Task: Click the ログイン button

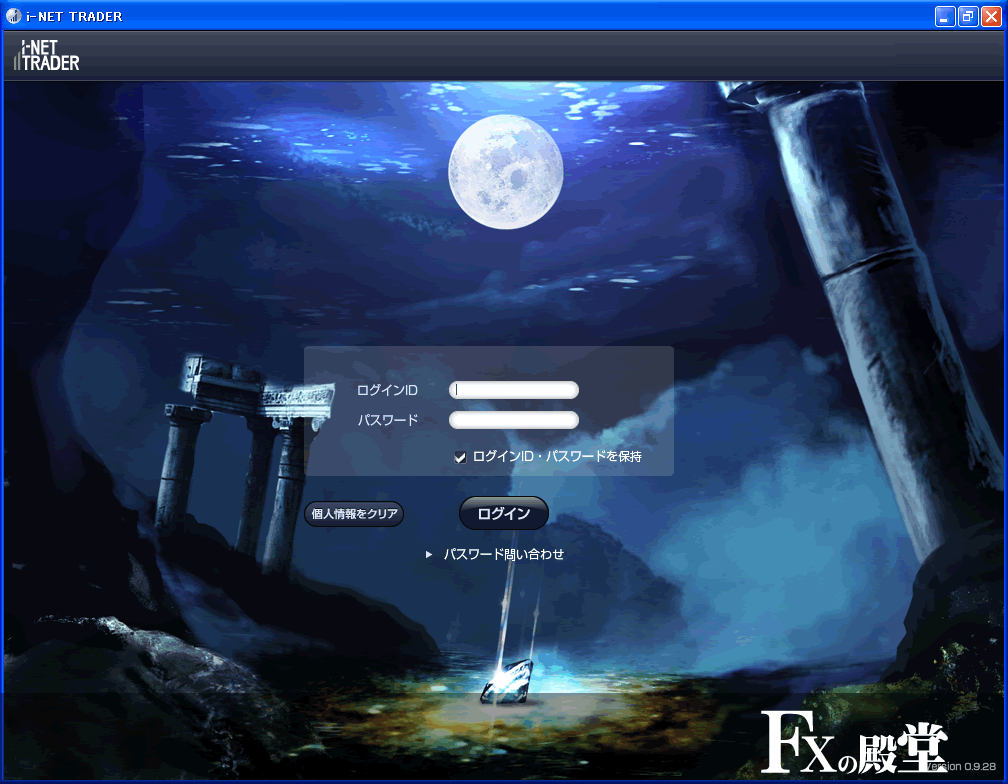Action: point(504,513)
